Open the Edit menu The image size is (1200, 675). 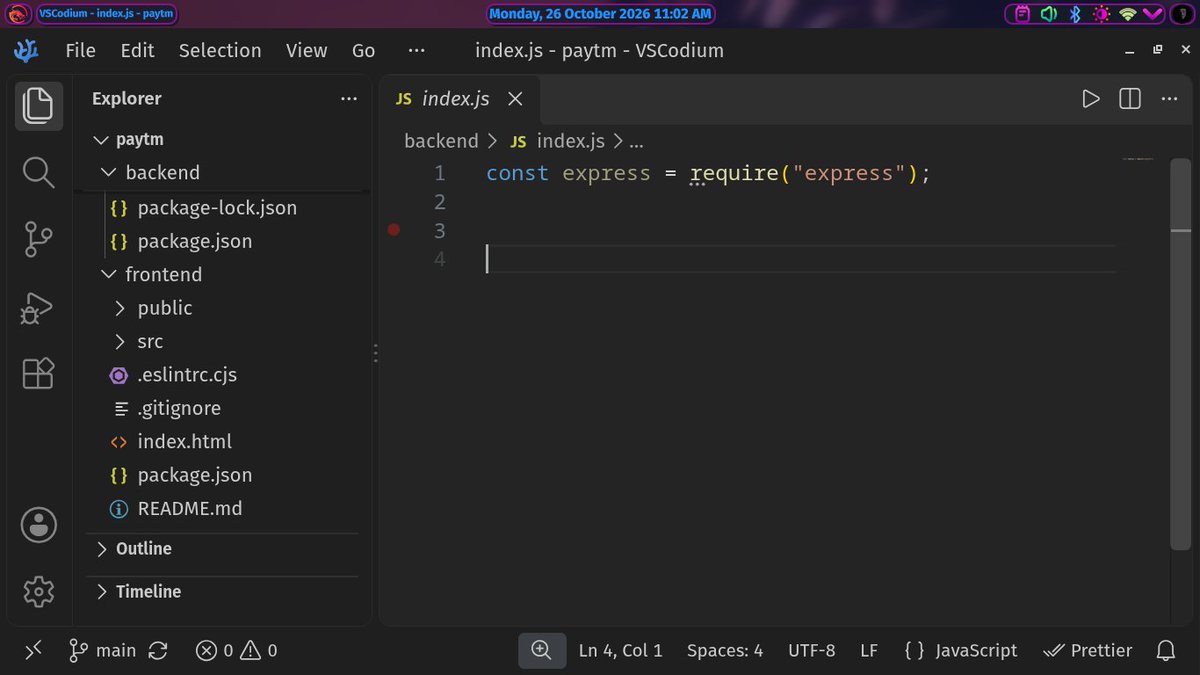click(x=137, y=50)
